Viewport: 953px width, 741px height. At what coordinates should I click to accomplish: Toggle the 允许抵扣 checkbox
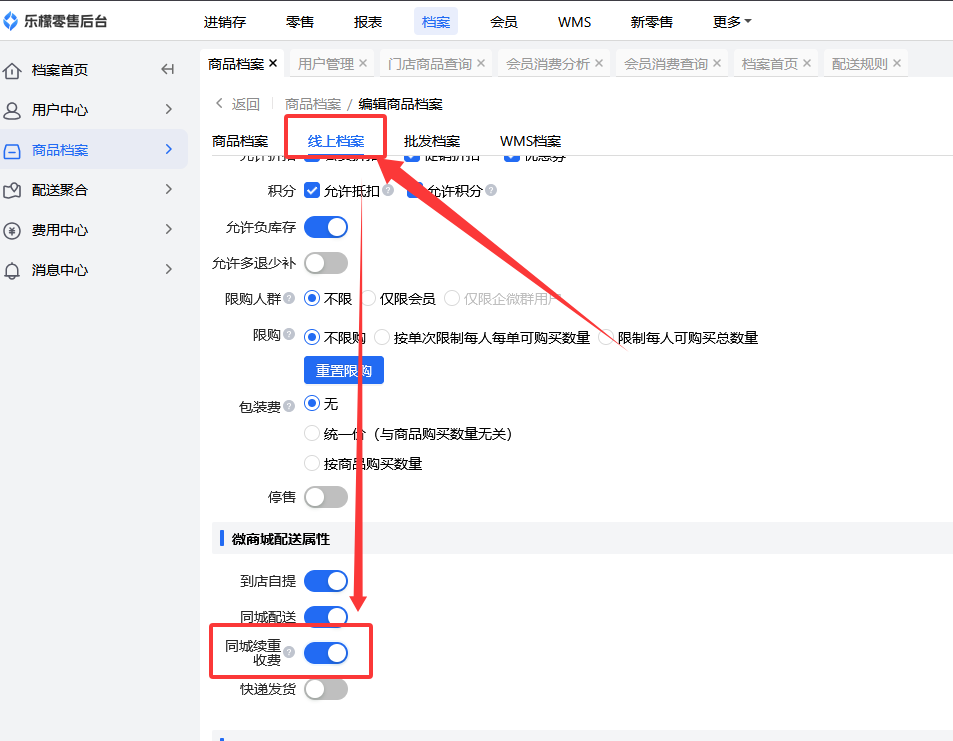[312, 190]
